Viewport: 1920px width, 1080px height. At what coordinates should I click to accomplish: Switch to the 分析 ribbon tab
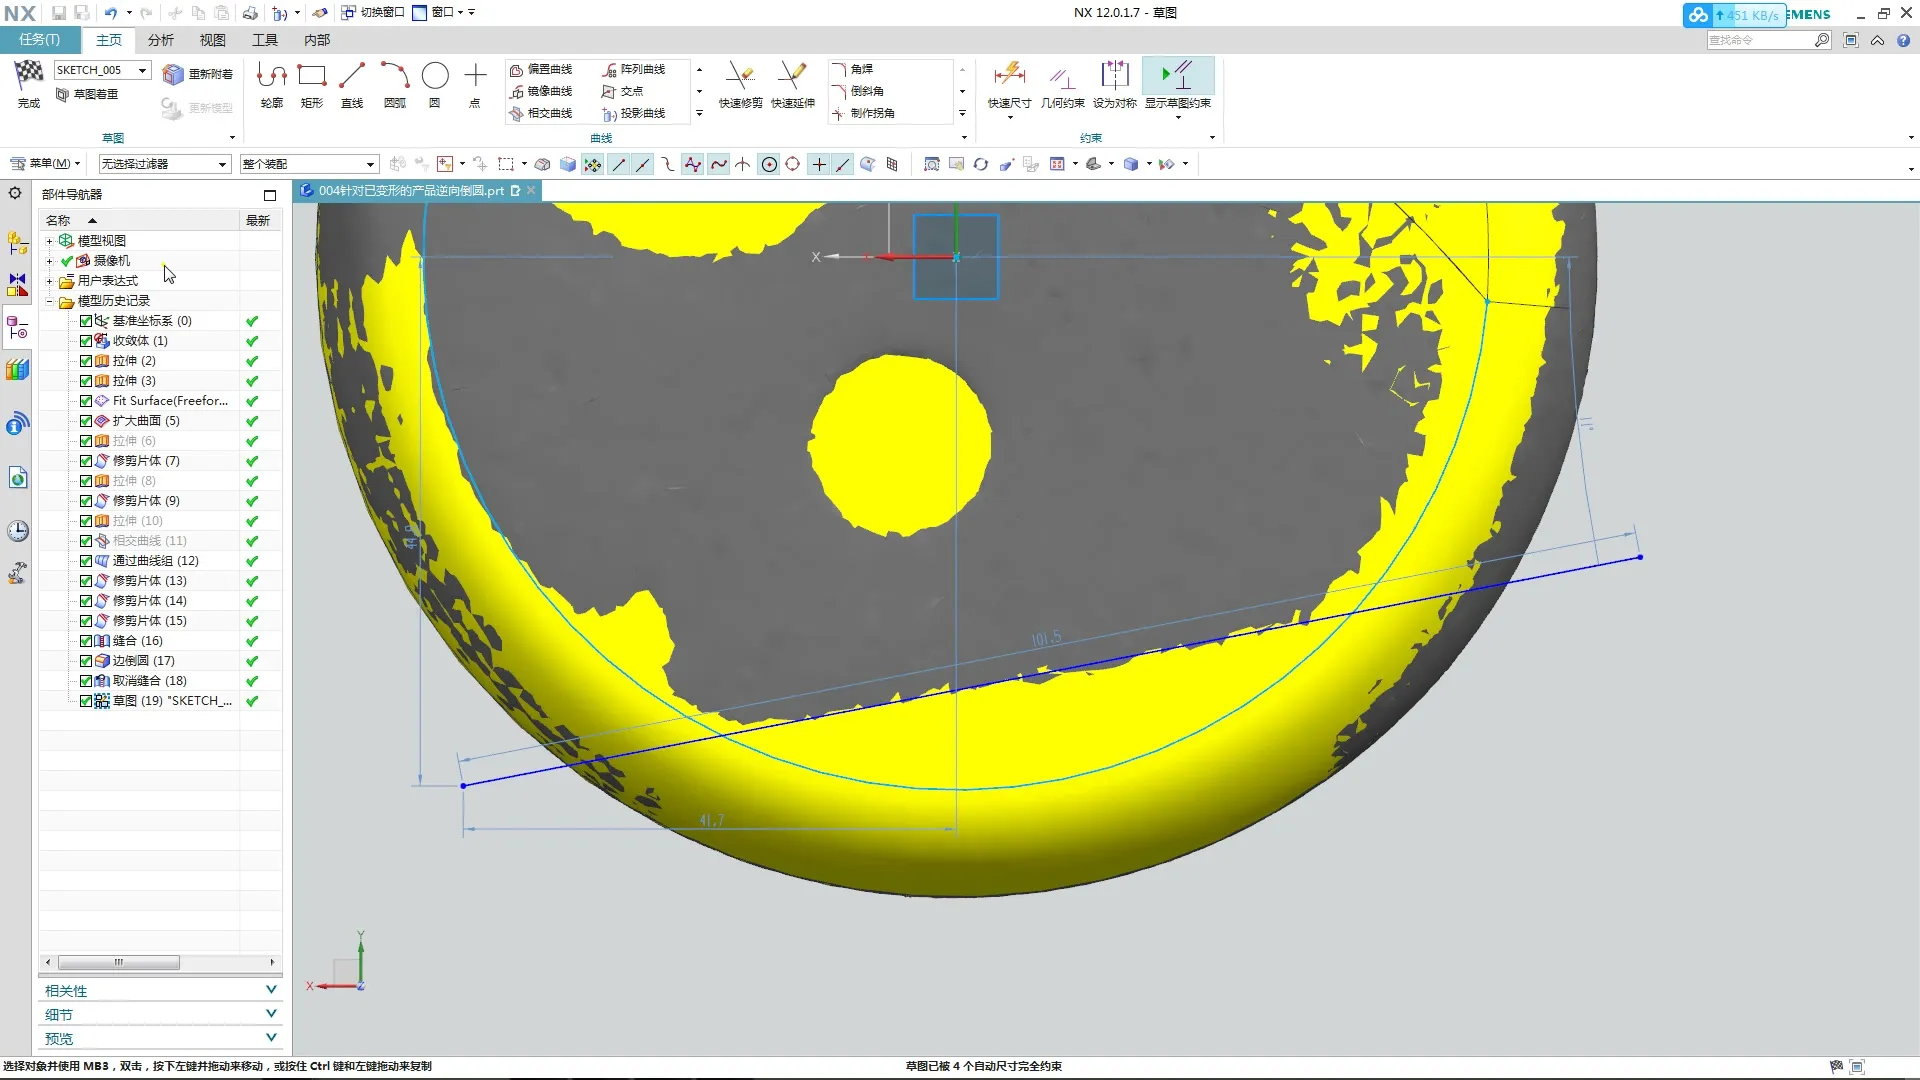pos(160,40)
